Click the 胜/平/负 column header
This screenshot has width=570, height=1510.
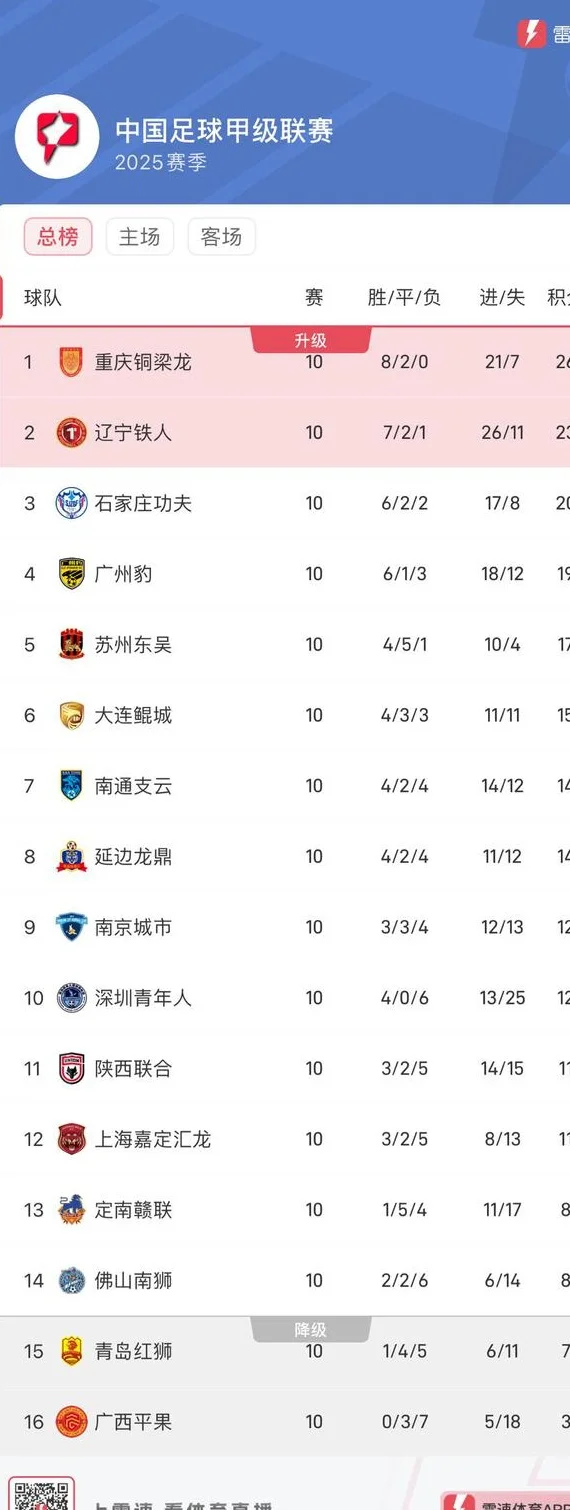[404, 297]
